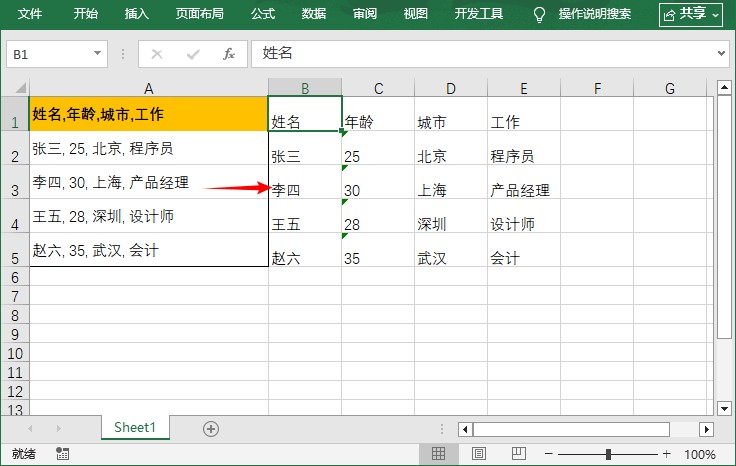
Task: Click previous sheet navigation arrow
Action: pos(31,428)
